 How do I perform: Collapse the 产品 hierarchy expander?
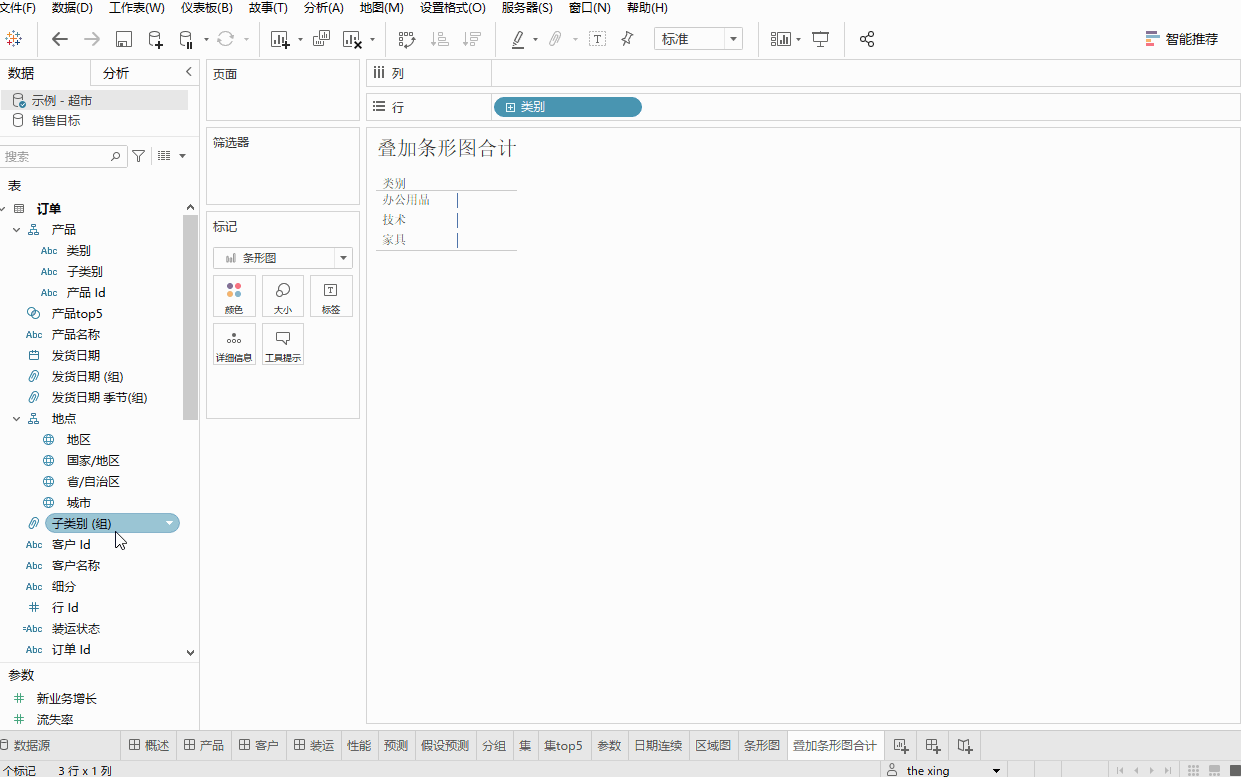(x=17, y=229)
